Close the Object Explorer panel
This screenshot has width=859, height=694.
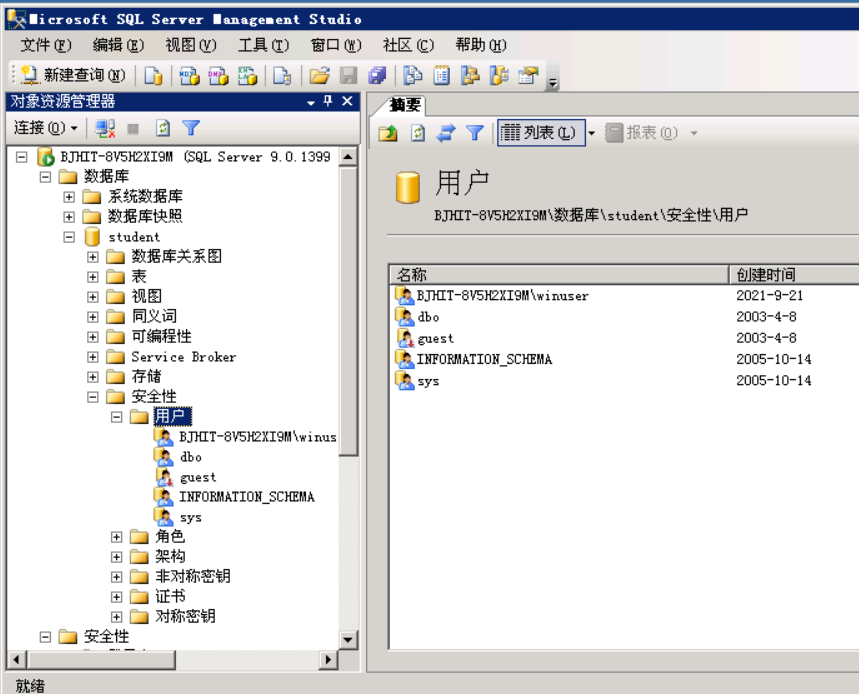click(347, 101)
